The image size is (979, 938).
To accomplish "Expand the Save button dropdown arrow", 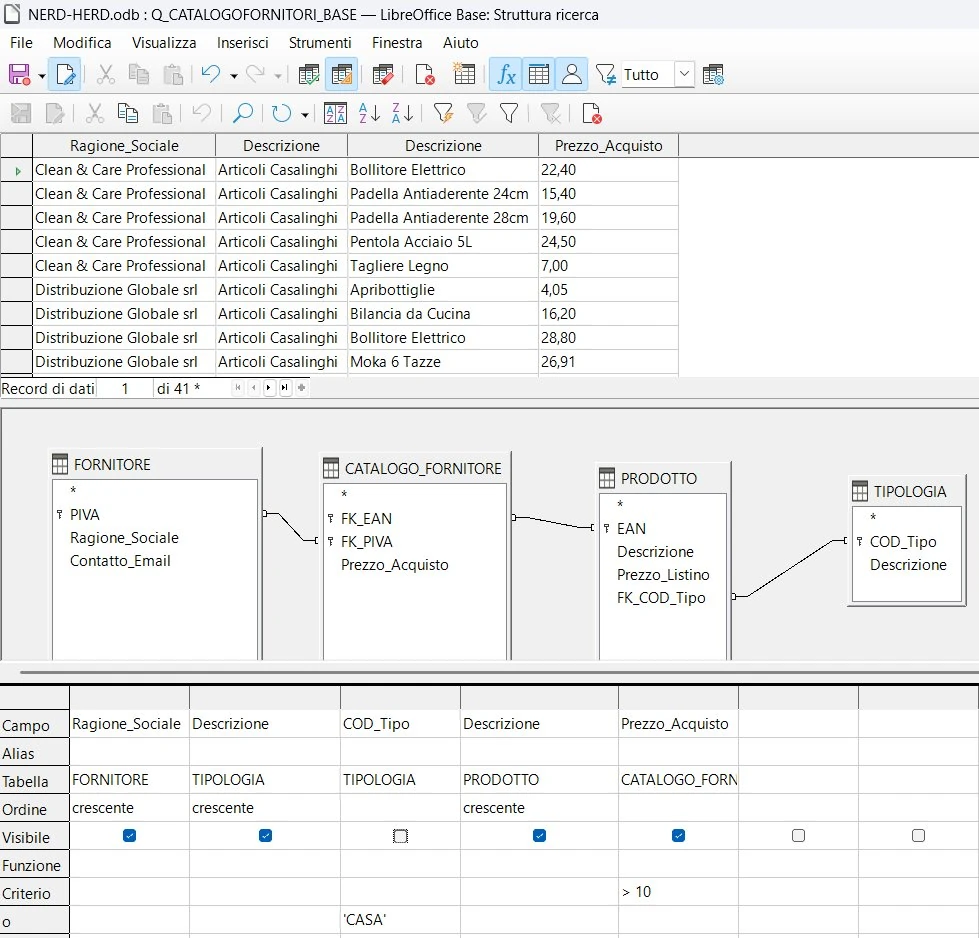I will pyautogui.click(x=42, y=76).
